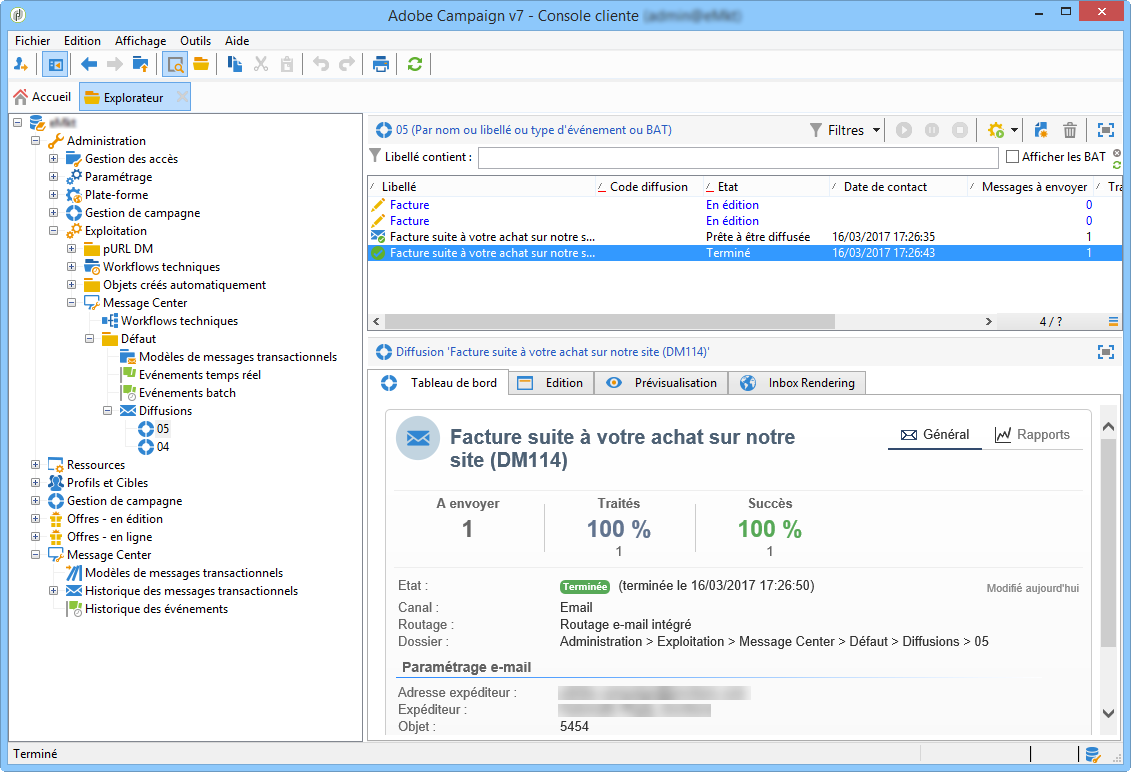This screenshot has width=1141, height=780.
Task: Expand Historique des messages transactionnels node
Action: pyautogui.click(x=53, y=591)
